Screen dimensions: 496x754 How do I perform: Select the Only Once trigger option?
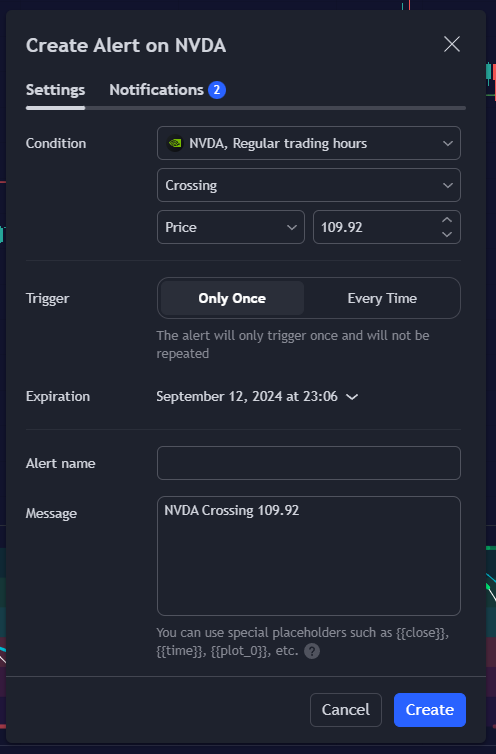[232, 298]
